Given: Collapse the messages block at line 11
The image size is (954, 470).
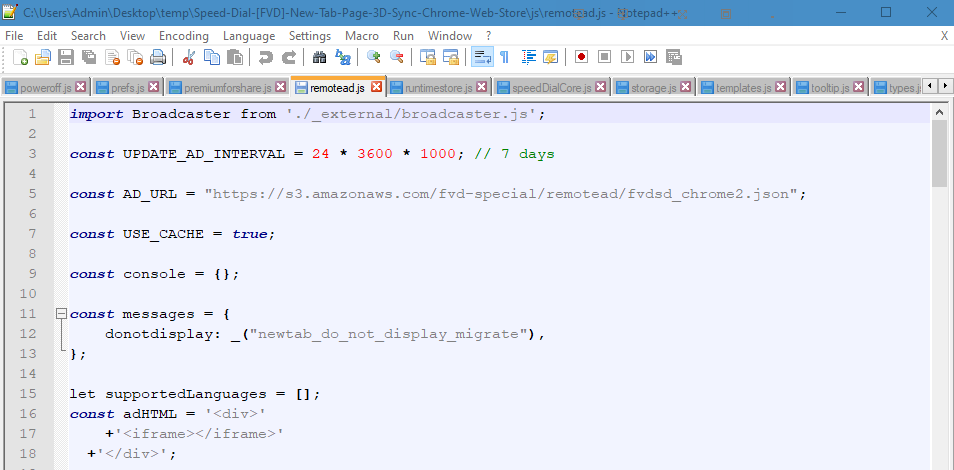Looking at the screenshot, I should tap(62, 313).
